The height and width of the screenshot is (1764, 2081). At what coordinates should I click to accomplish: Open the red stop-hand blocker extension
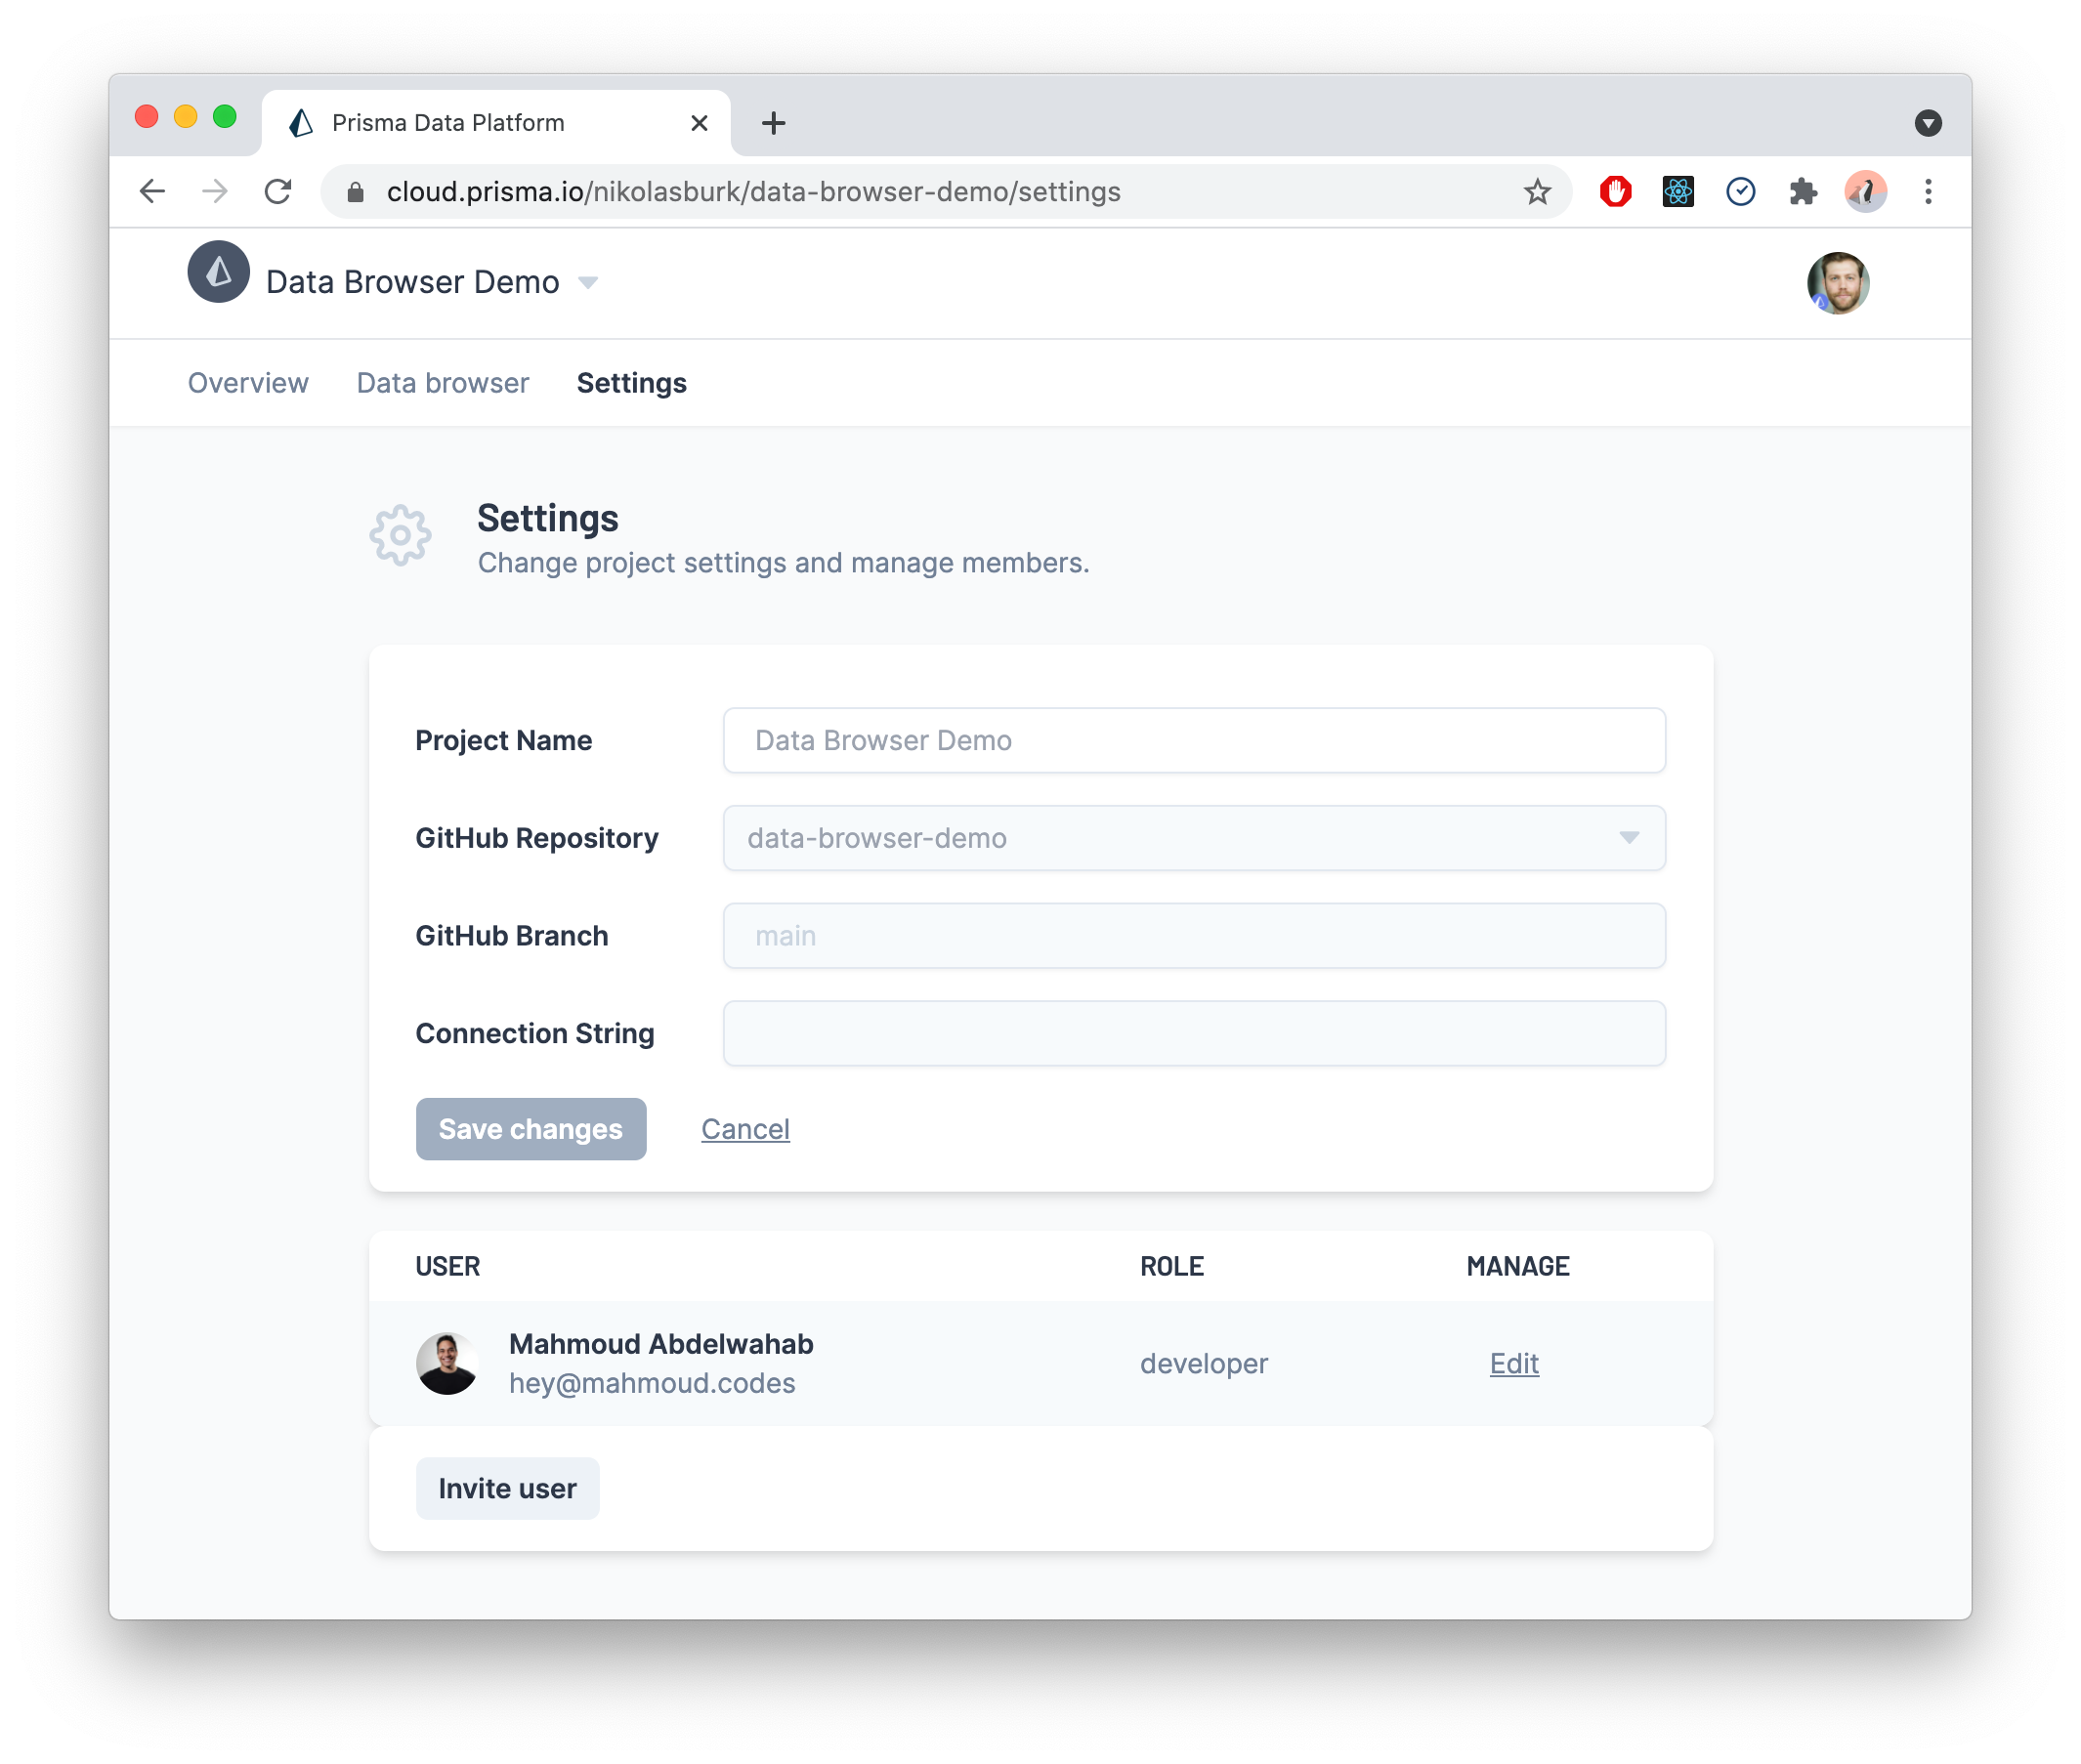(x=1615, y=192)
